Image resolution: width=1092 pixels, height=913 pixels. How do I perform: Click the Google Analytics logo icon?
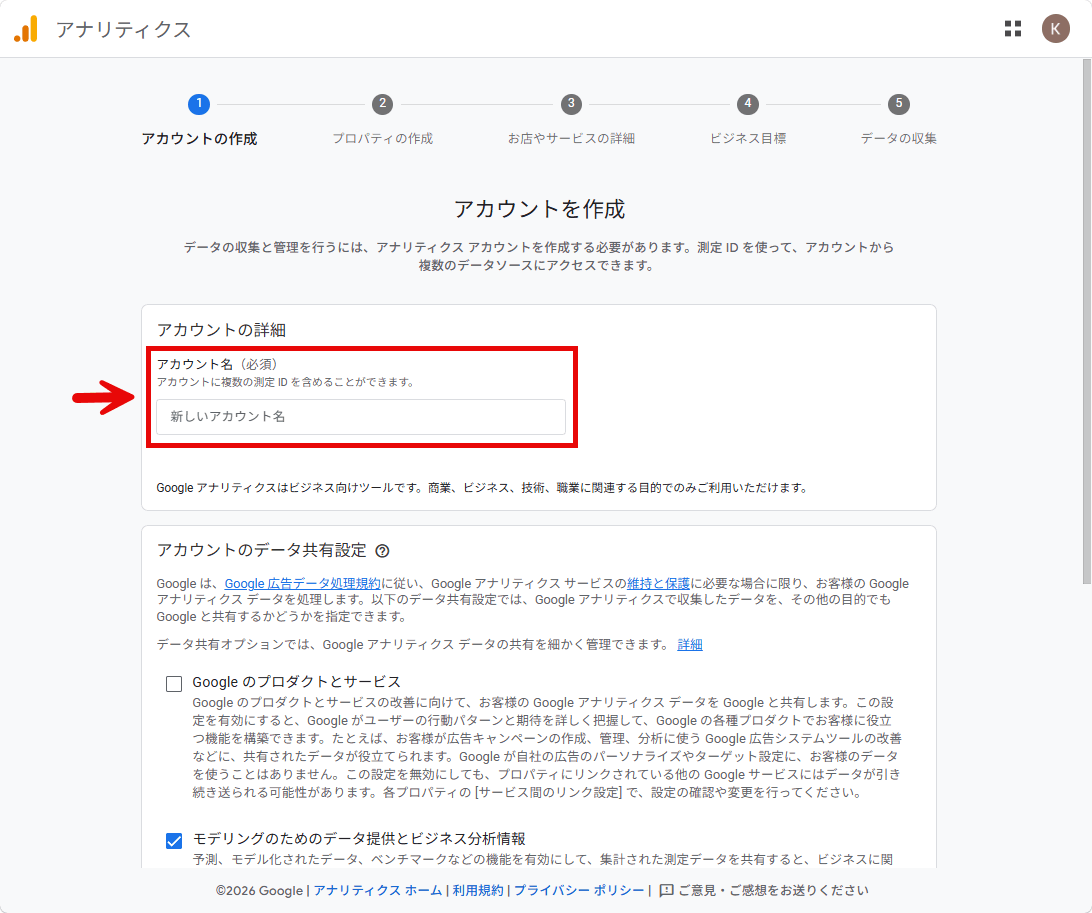pos(26,29)
